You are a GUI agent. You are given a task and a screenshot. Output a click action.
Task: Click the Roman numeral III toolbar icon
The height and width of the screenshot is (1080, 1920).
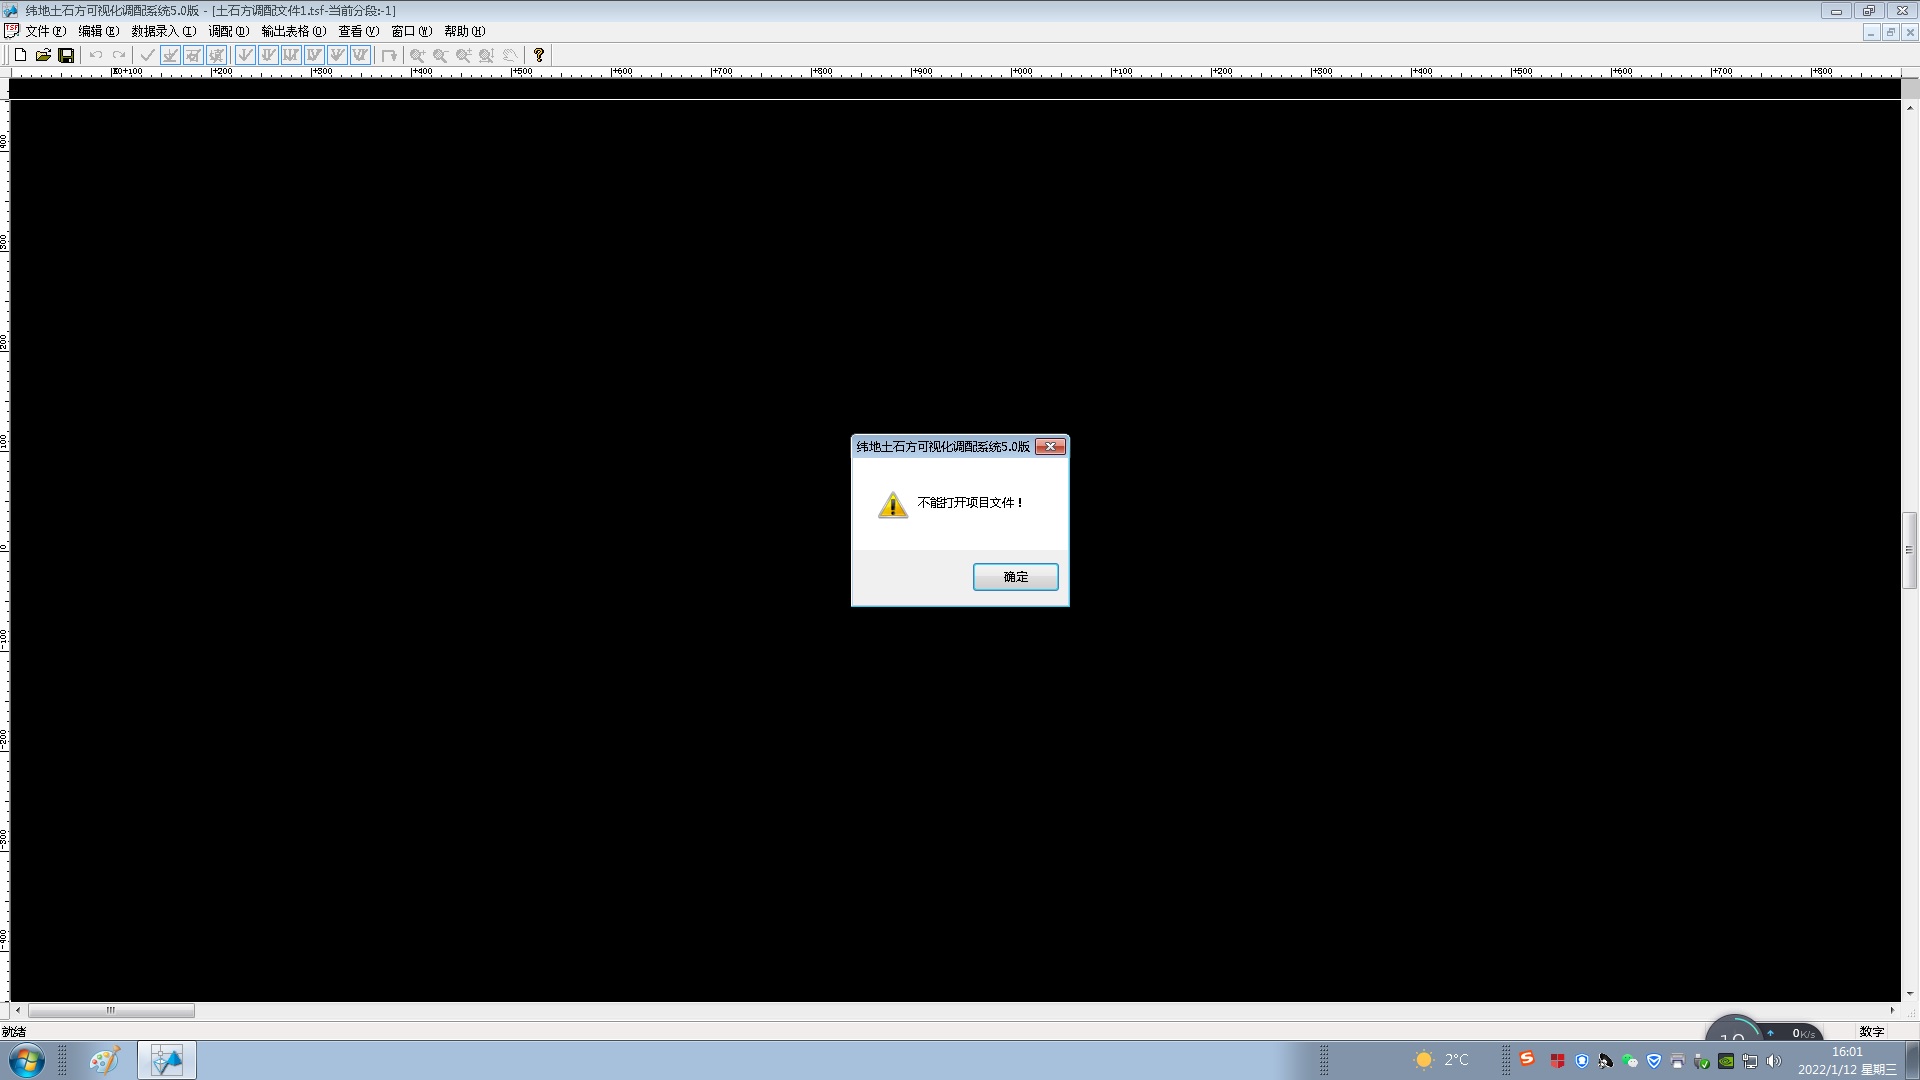291,55
